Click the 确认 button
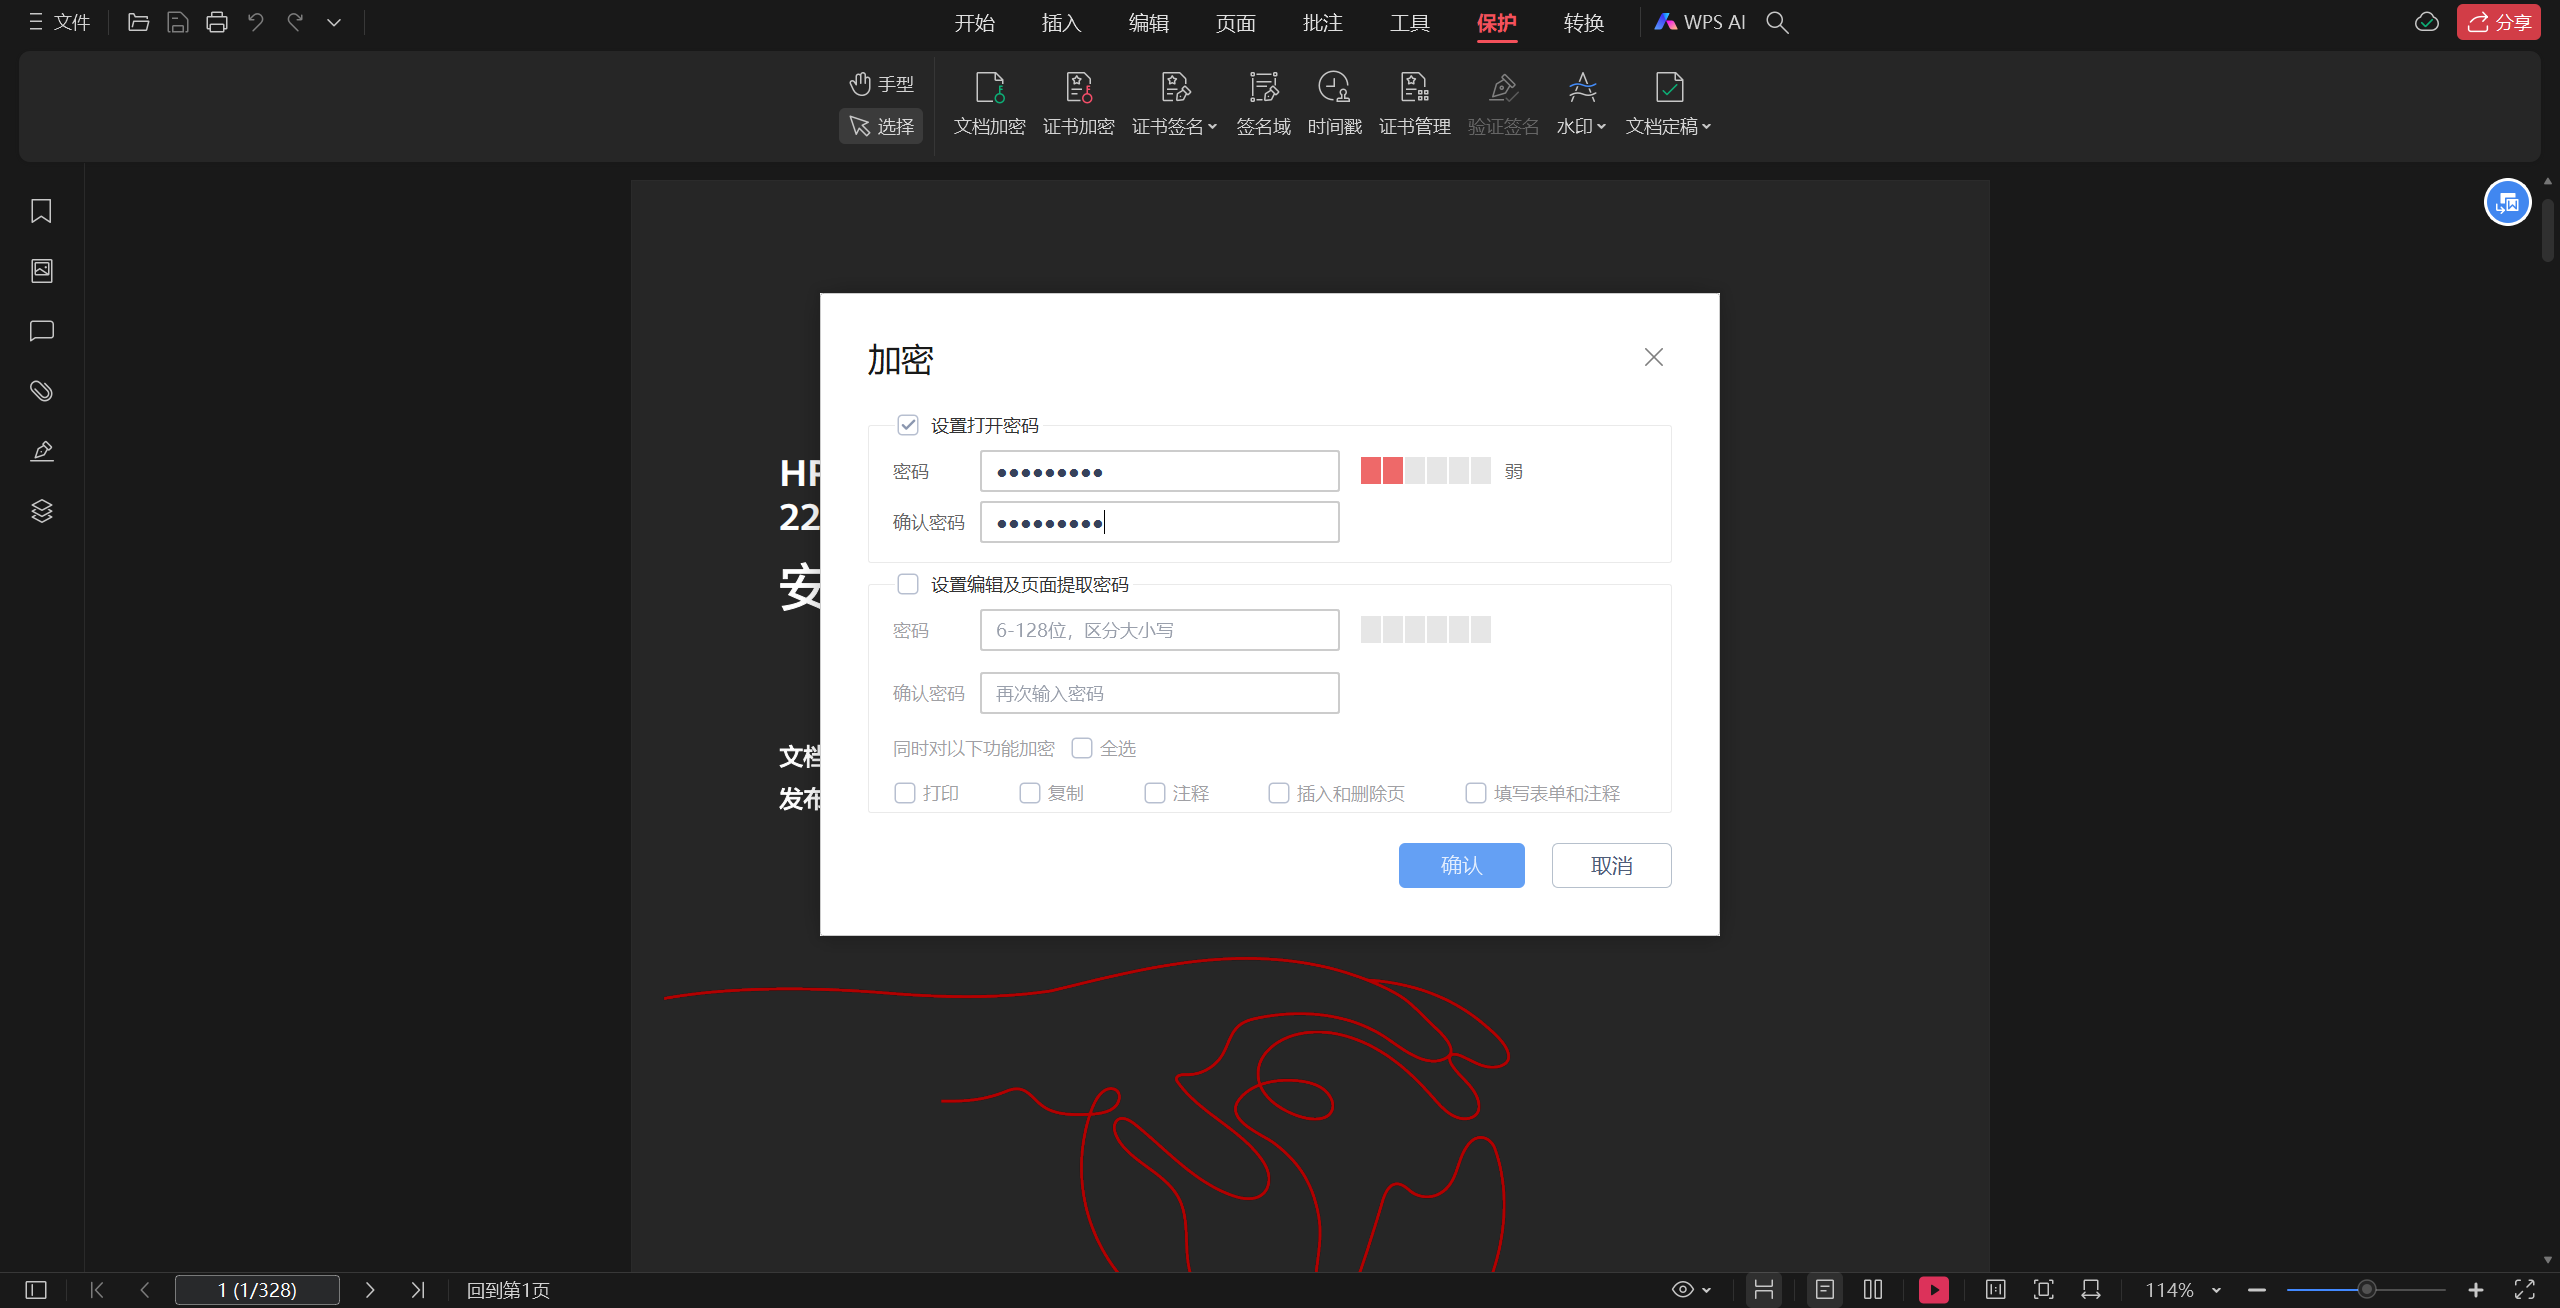The width and height of the screenshot is (2560, 1308). click(1461, 865)
